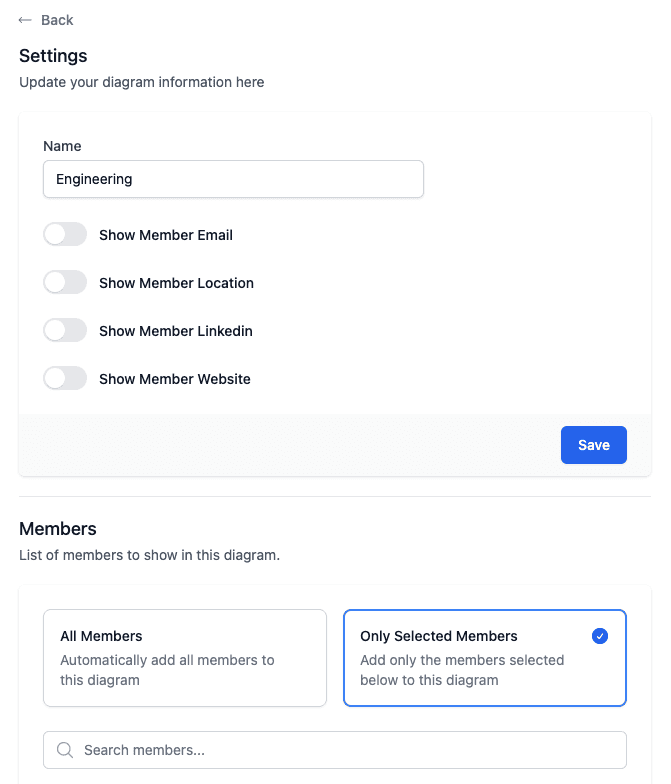The height and width of the screenshot is (784, 671).
Task: Click the Show Member Linkedin label
Action: [176, 331]
